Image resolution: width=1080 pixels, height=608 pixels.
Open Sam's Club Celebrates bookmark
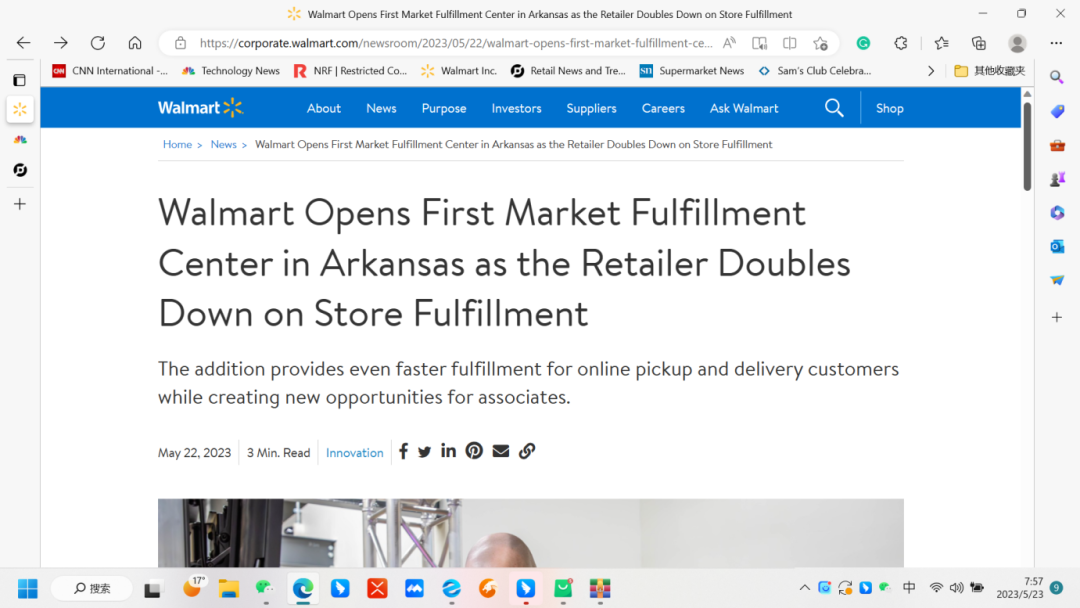tap(815, 71)
